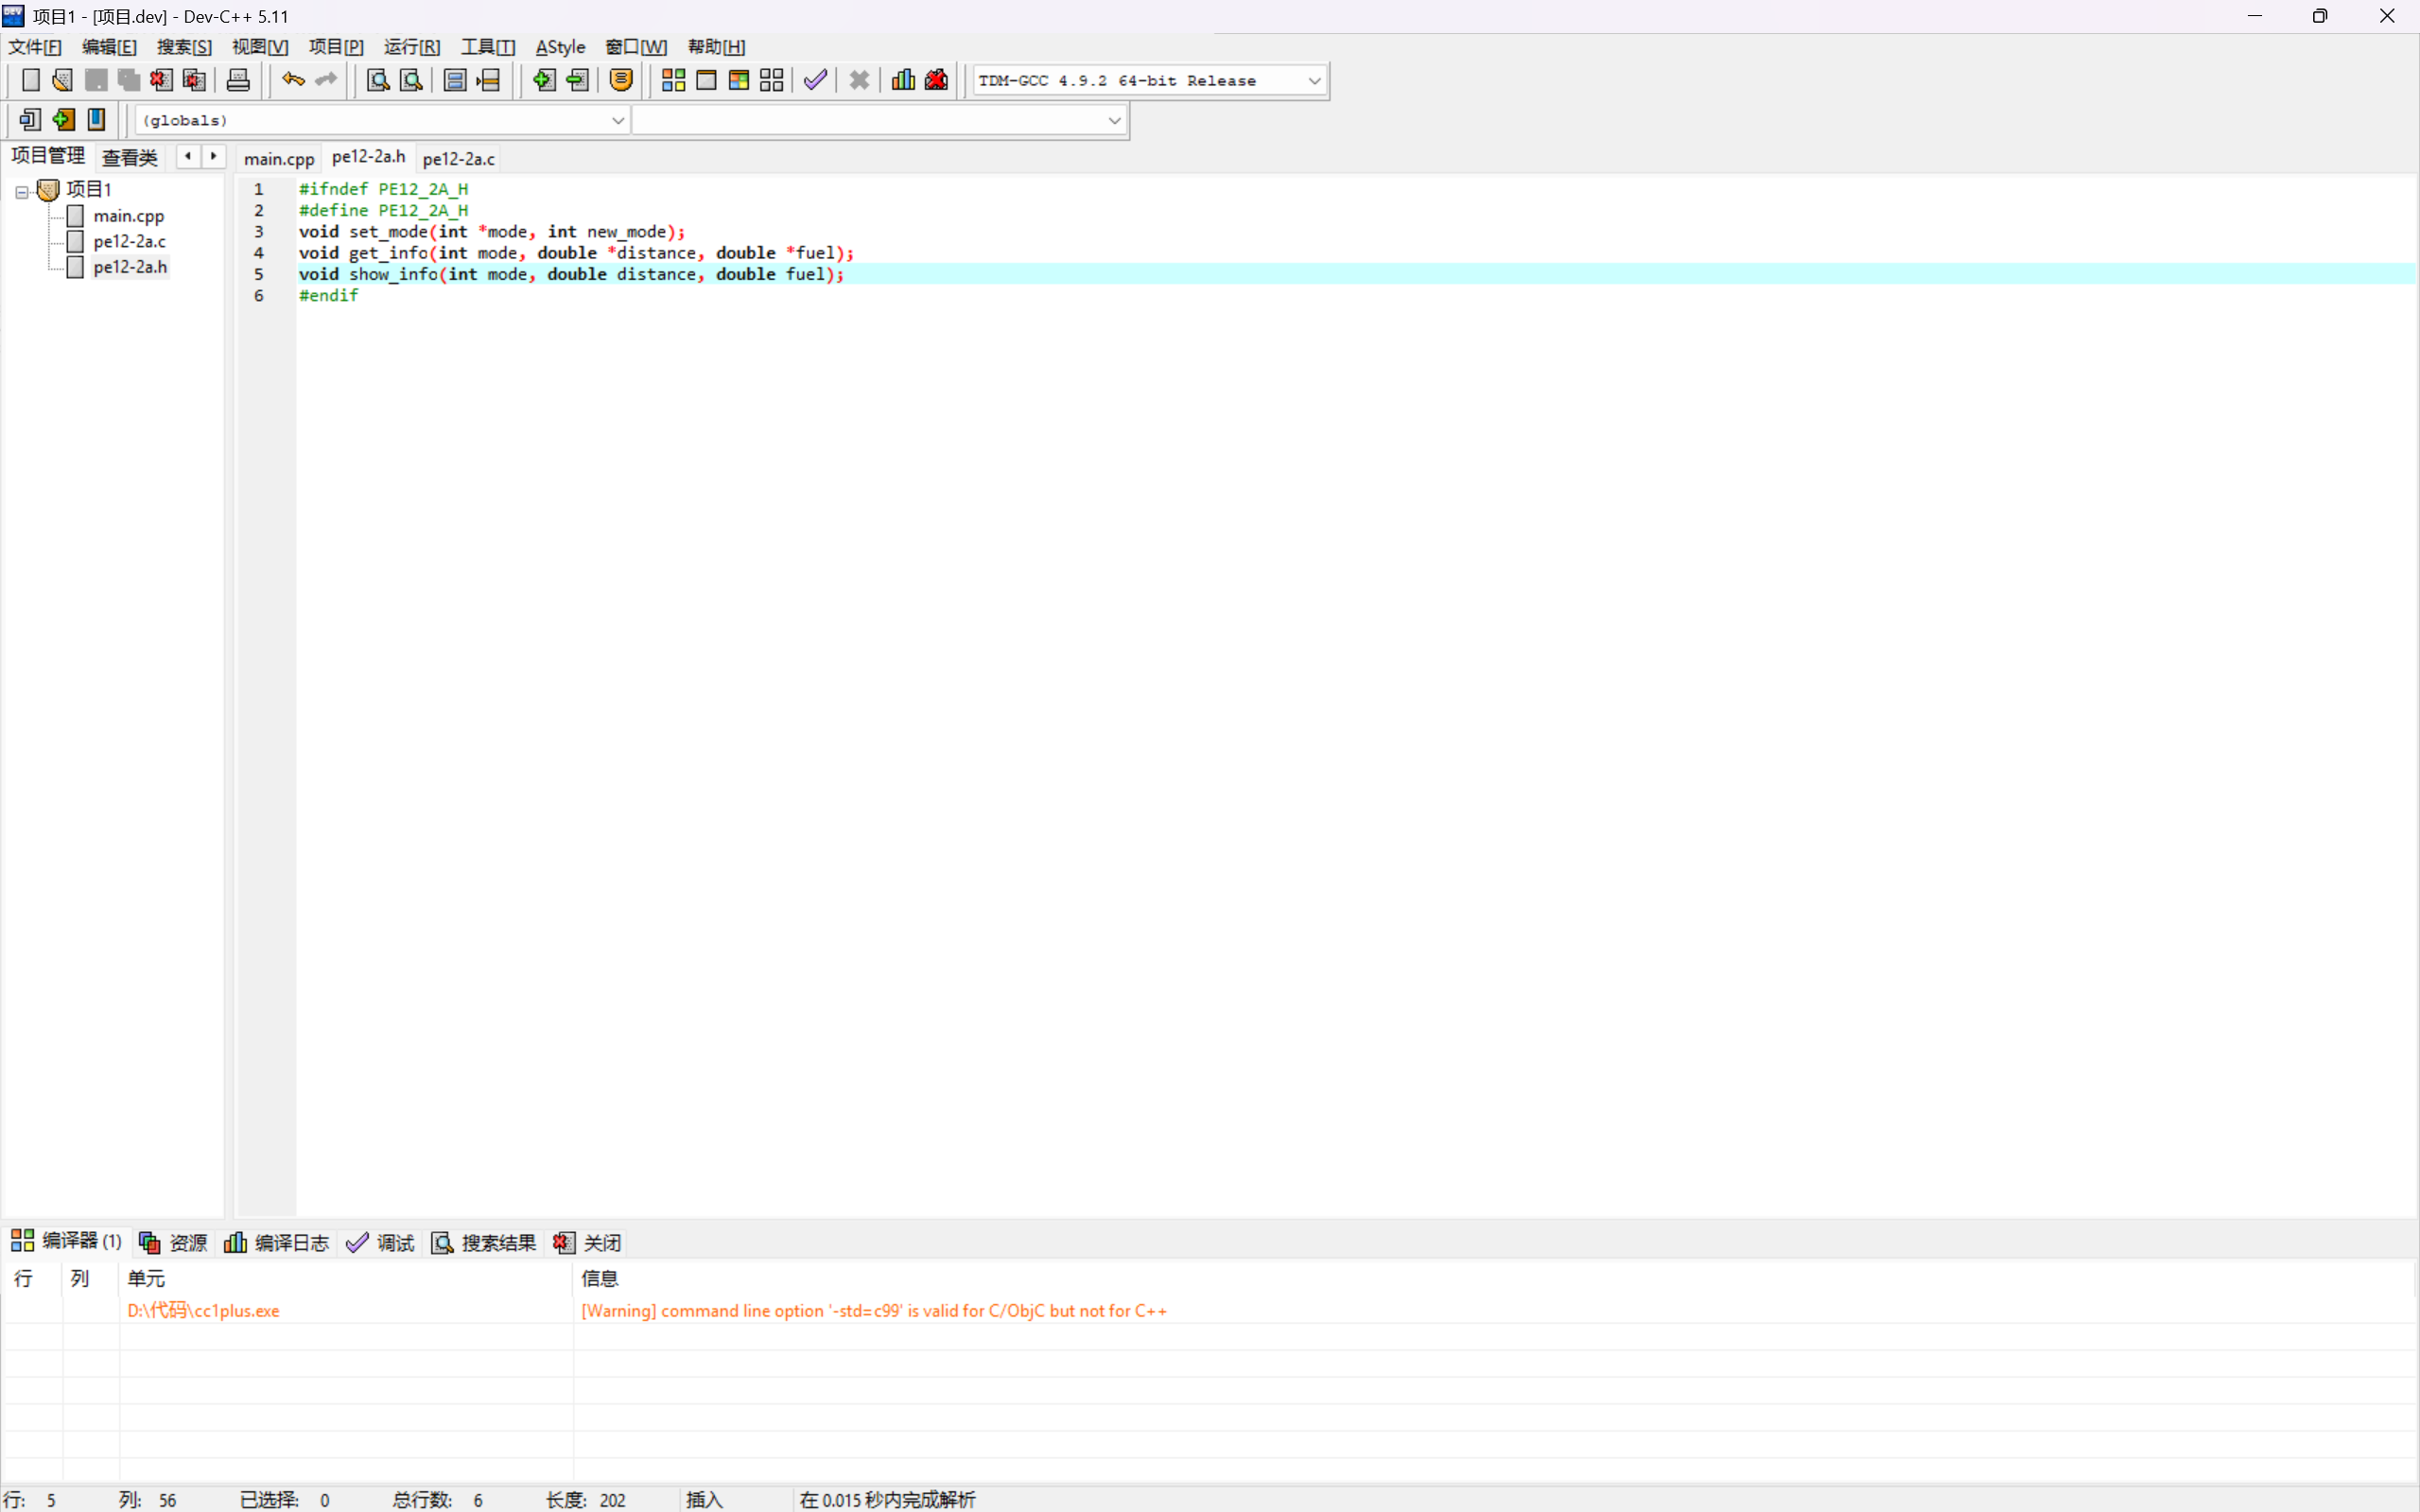Click the Undo arrow icon
Image resolution: width=2420 pixels, height=1512 pixels.
(x=293, y=80)
